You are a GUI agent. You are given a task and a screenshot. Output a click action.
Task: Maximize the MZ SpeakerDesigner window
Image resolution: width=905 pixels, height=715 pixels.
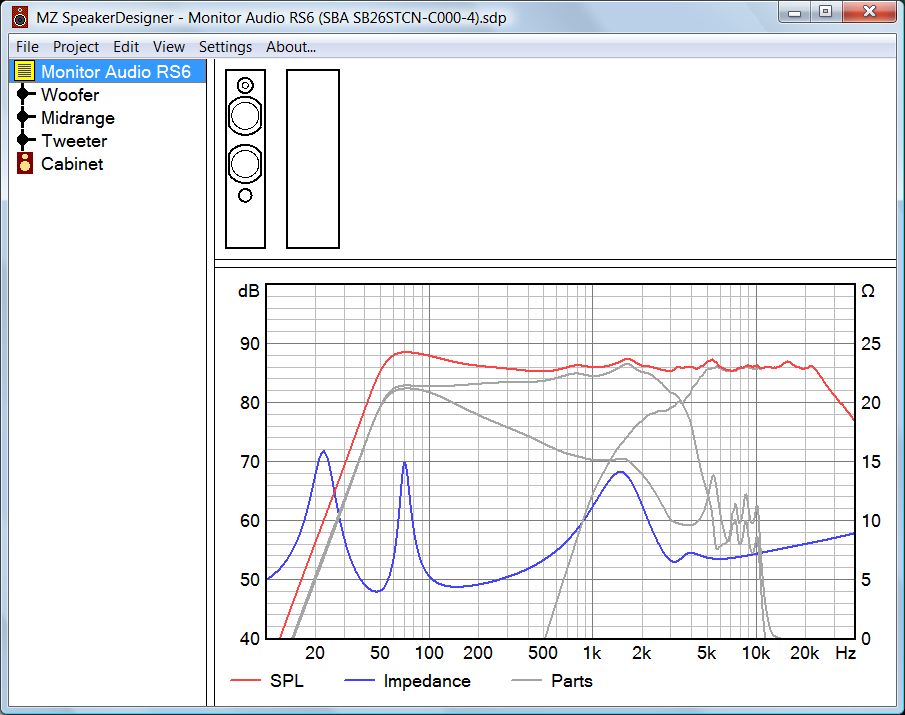825,12
